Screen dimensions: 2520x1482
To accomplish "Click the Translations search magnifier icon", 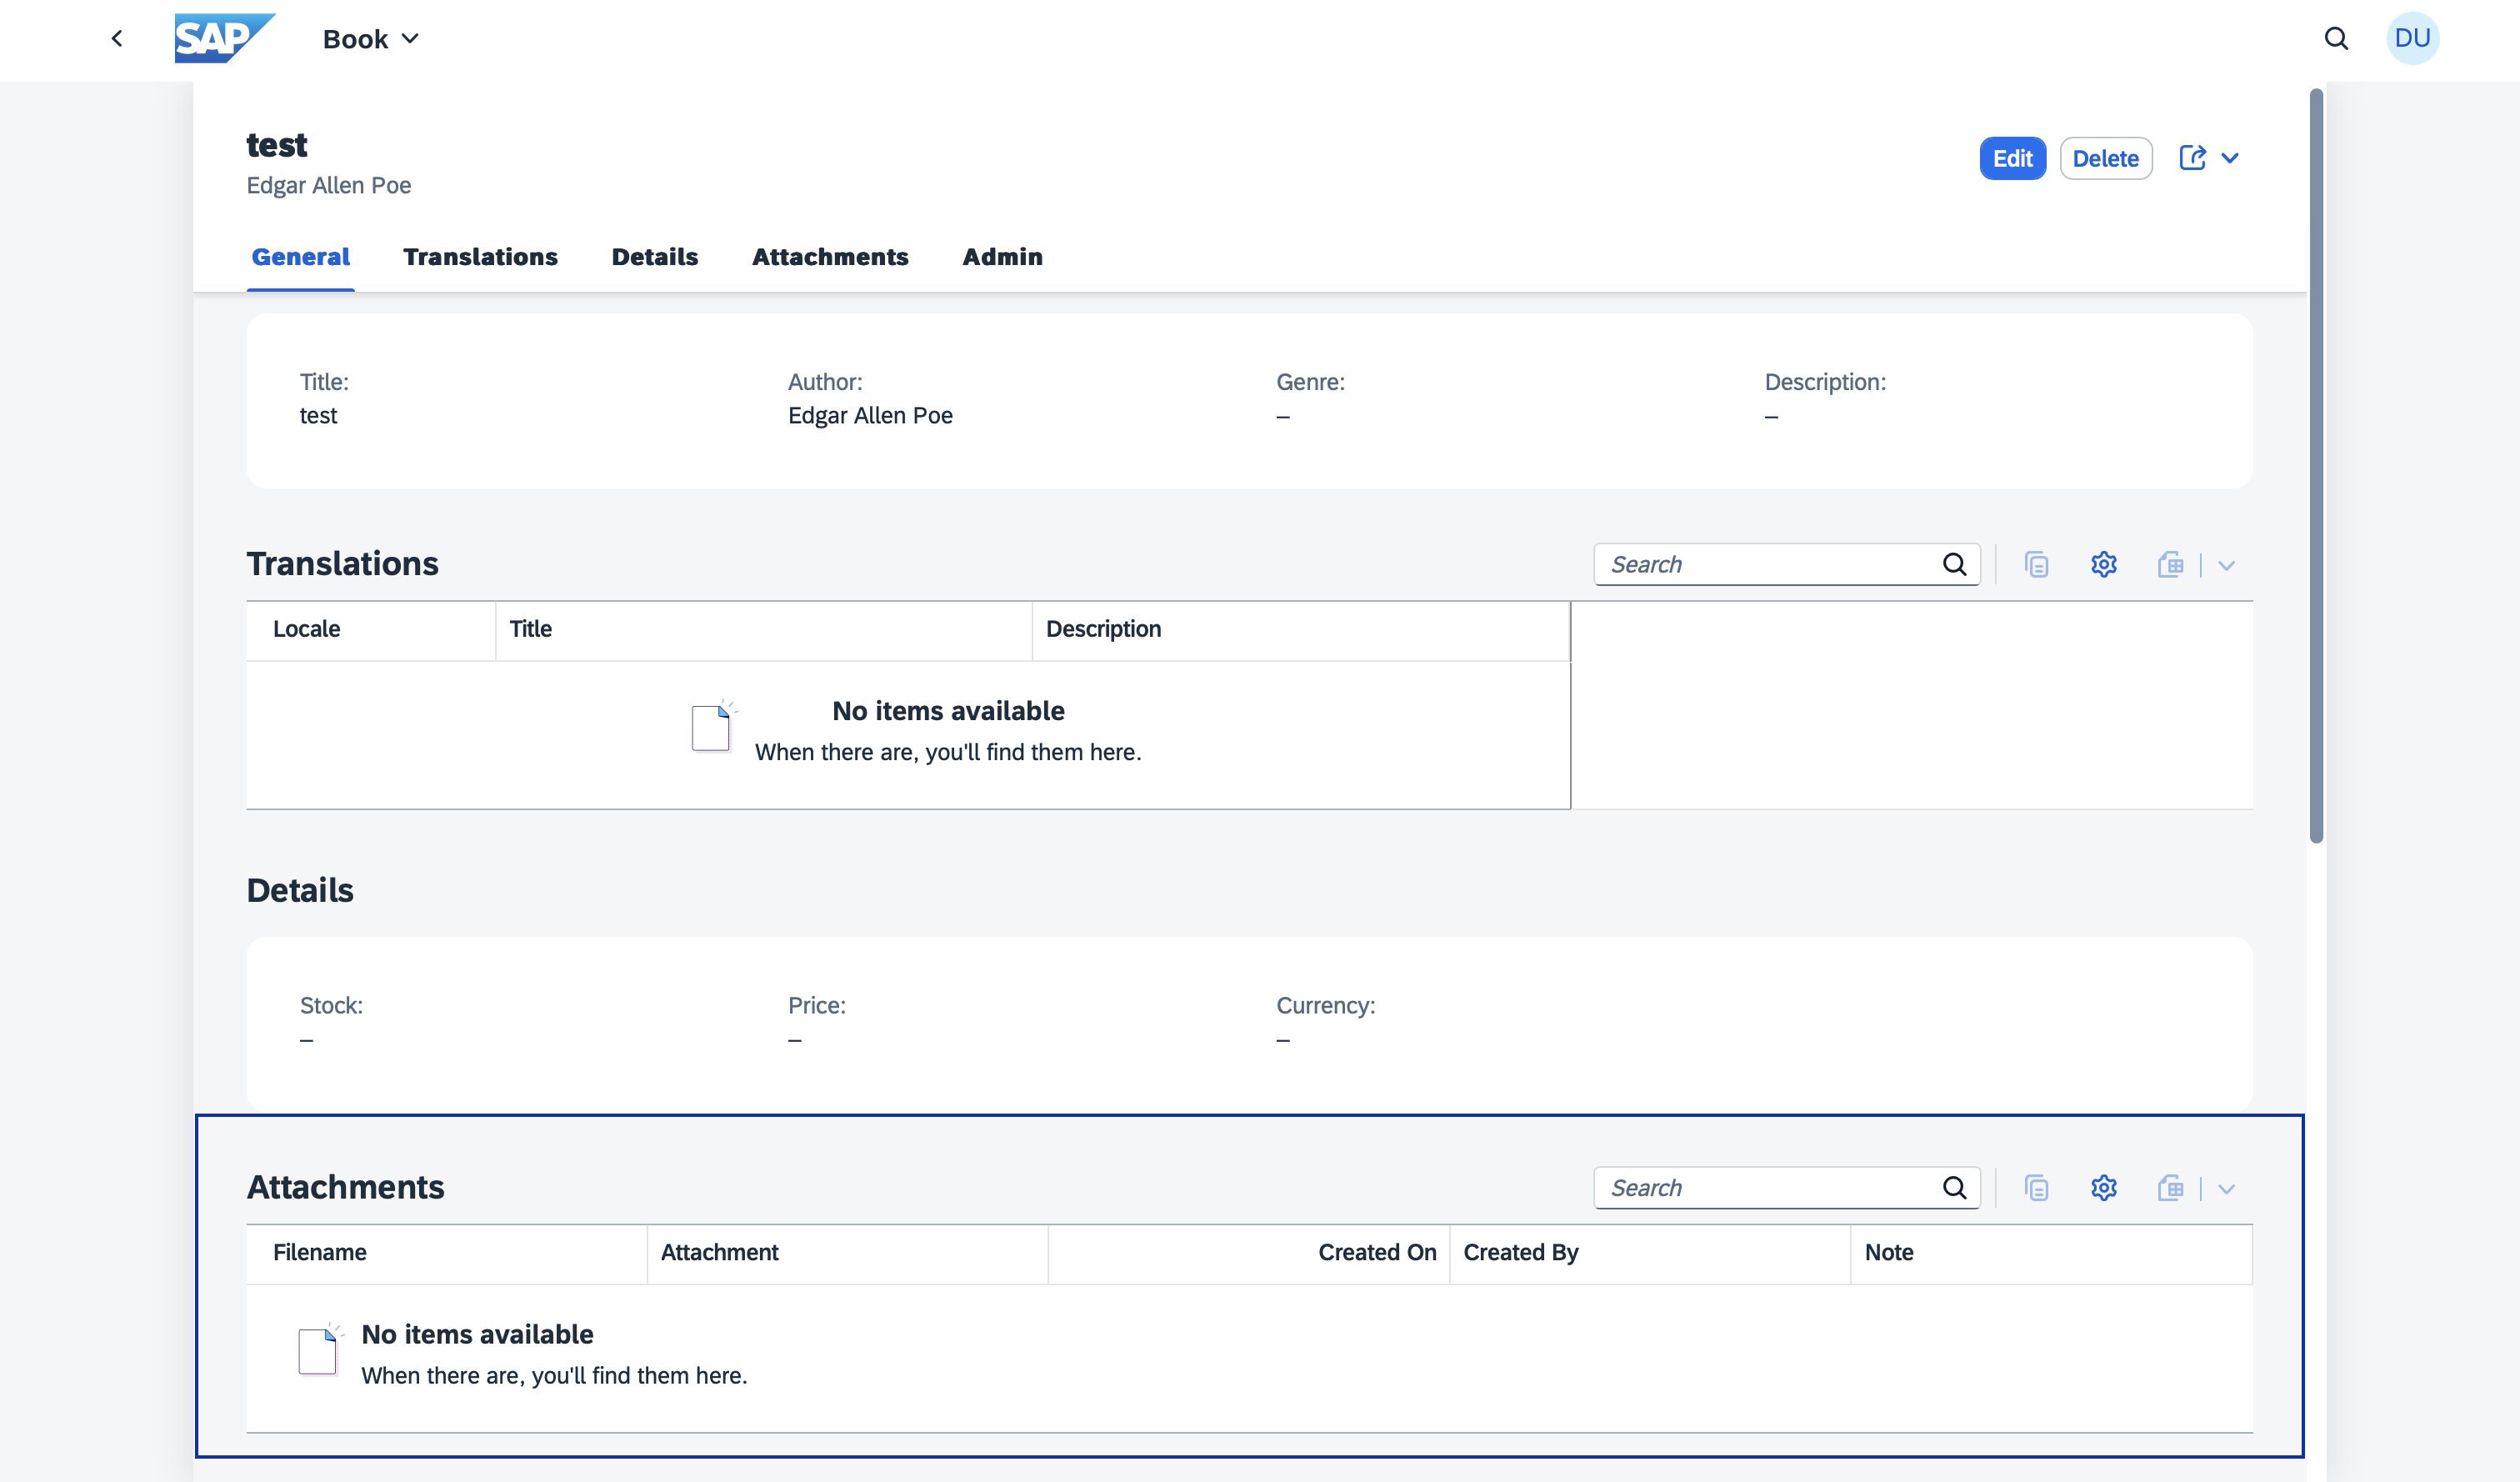I will 1954,564.
